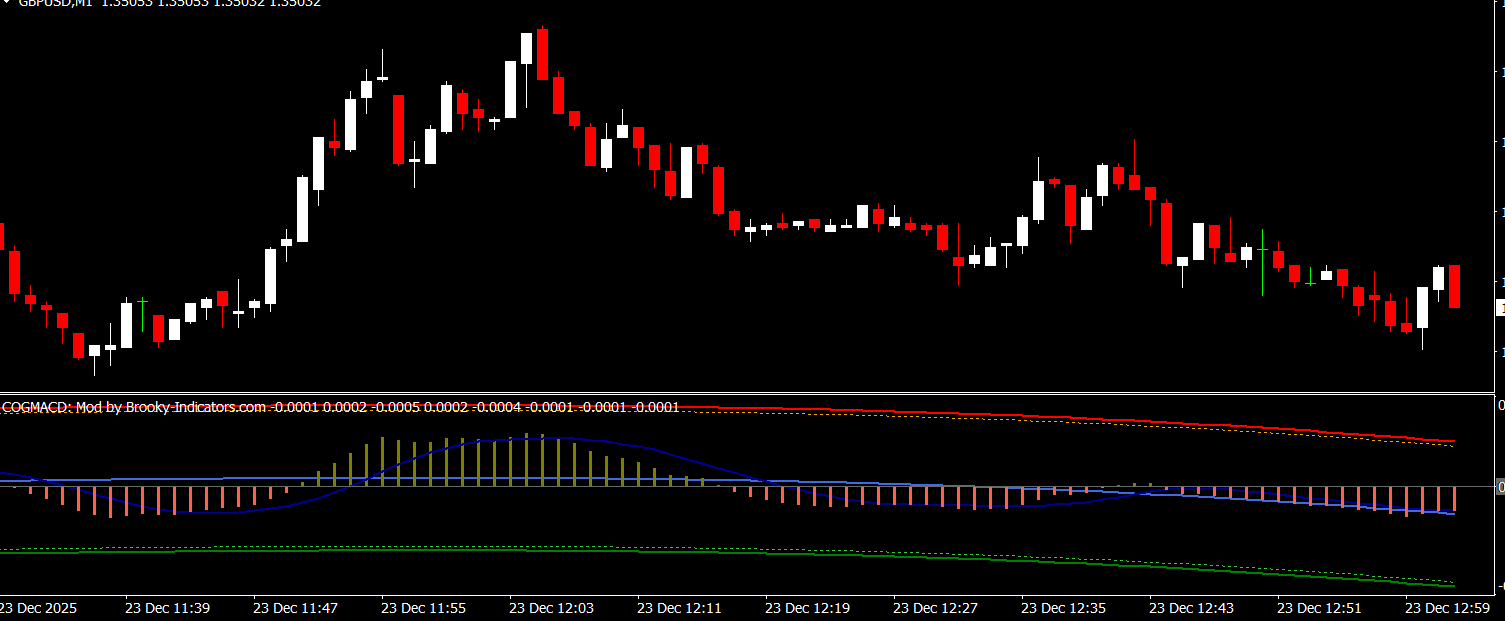Click the rightmost red candlestick

(x=1454, y=286)
